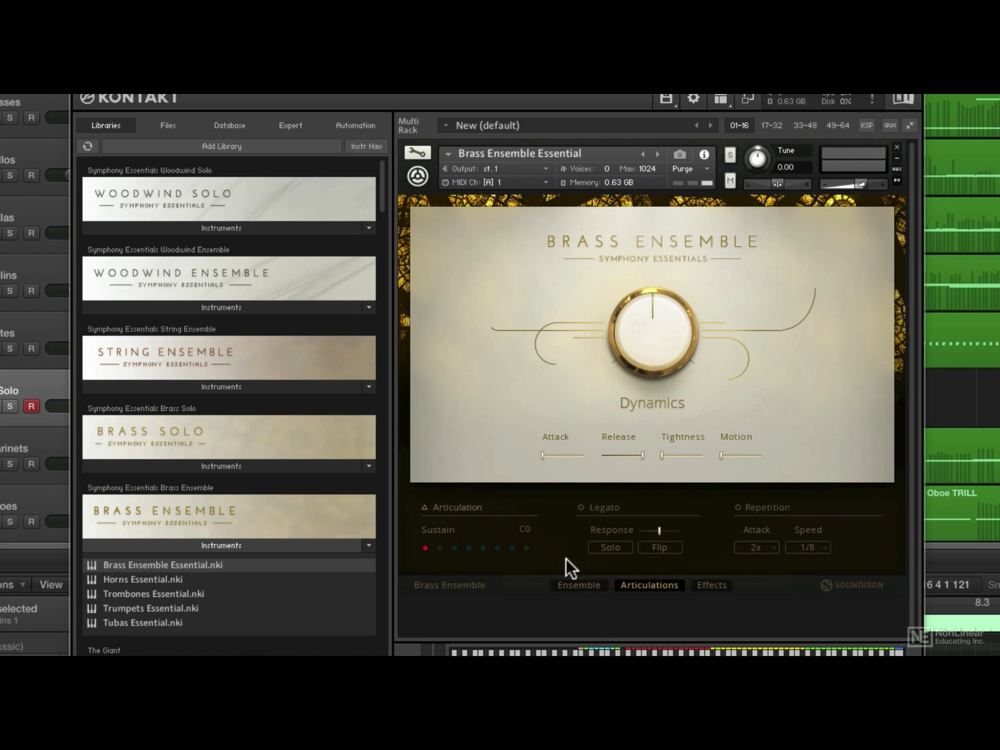Click the PV button on instrument header
This screenshot has width=1000, height=750.
pos(897,181)
